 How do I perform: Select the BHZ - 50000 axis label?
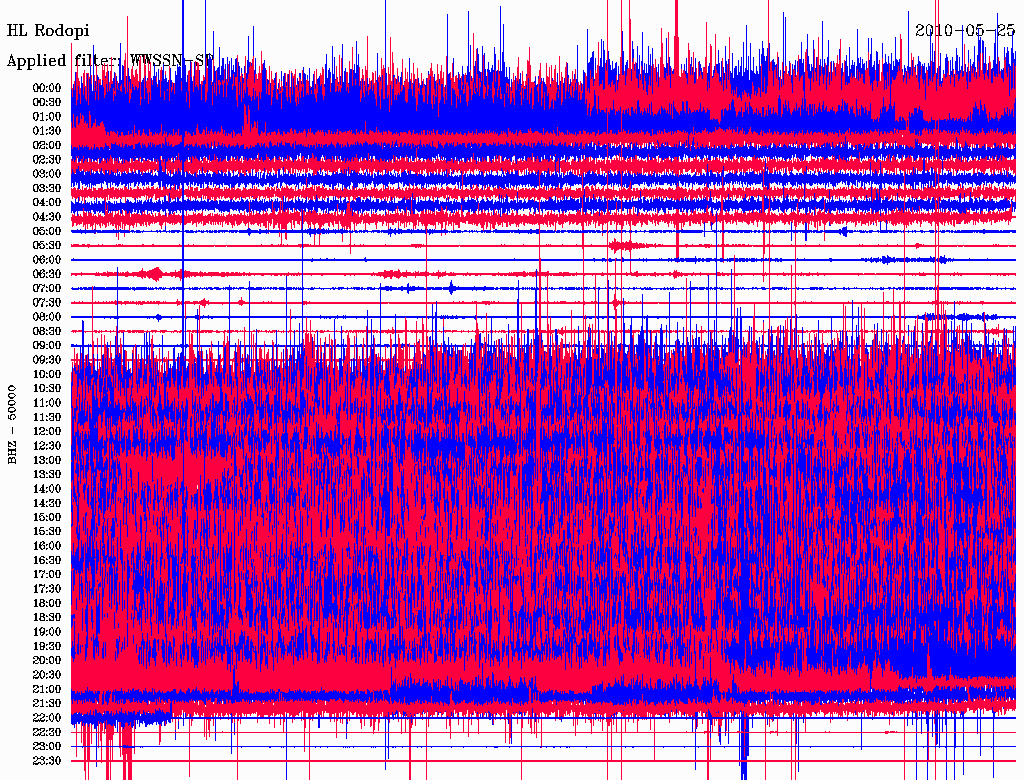pyautogui.click(x=13, y=424)
